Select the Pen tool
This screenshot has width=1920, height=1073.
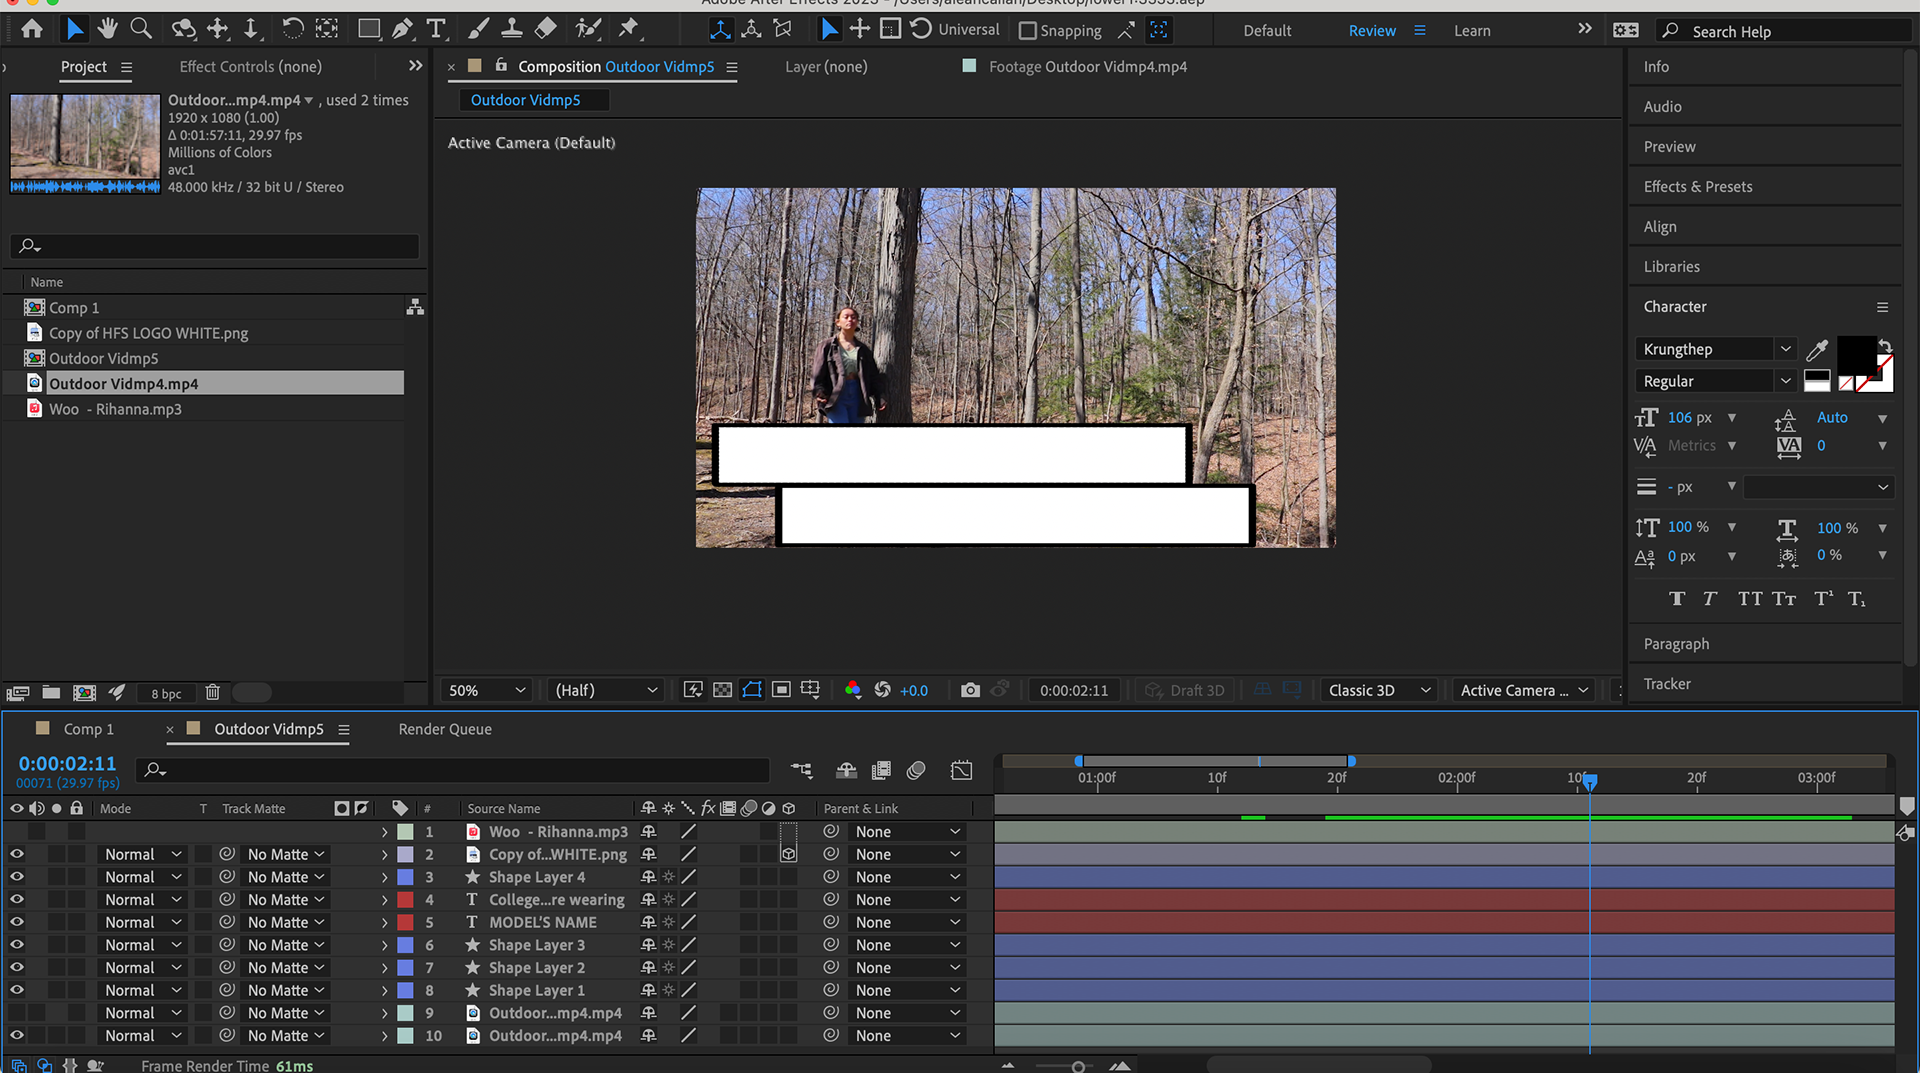402,29
